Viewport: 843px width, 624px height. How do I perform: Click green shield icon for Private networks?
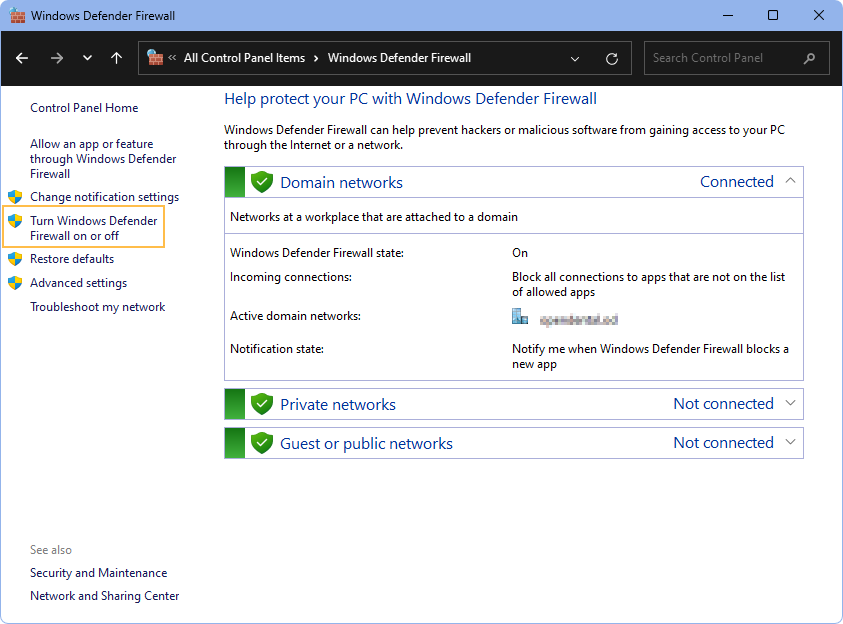(262, 404)
